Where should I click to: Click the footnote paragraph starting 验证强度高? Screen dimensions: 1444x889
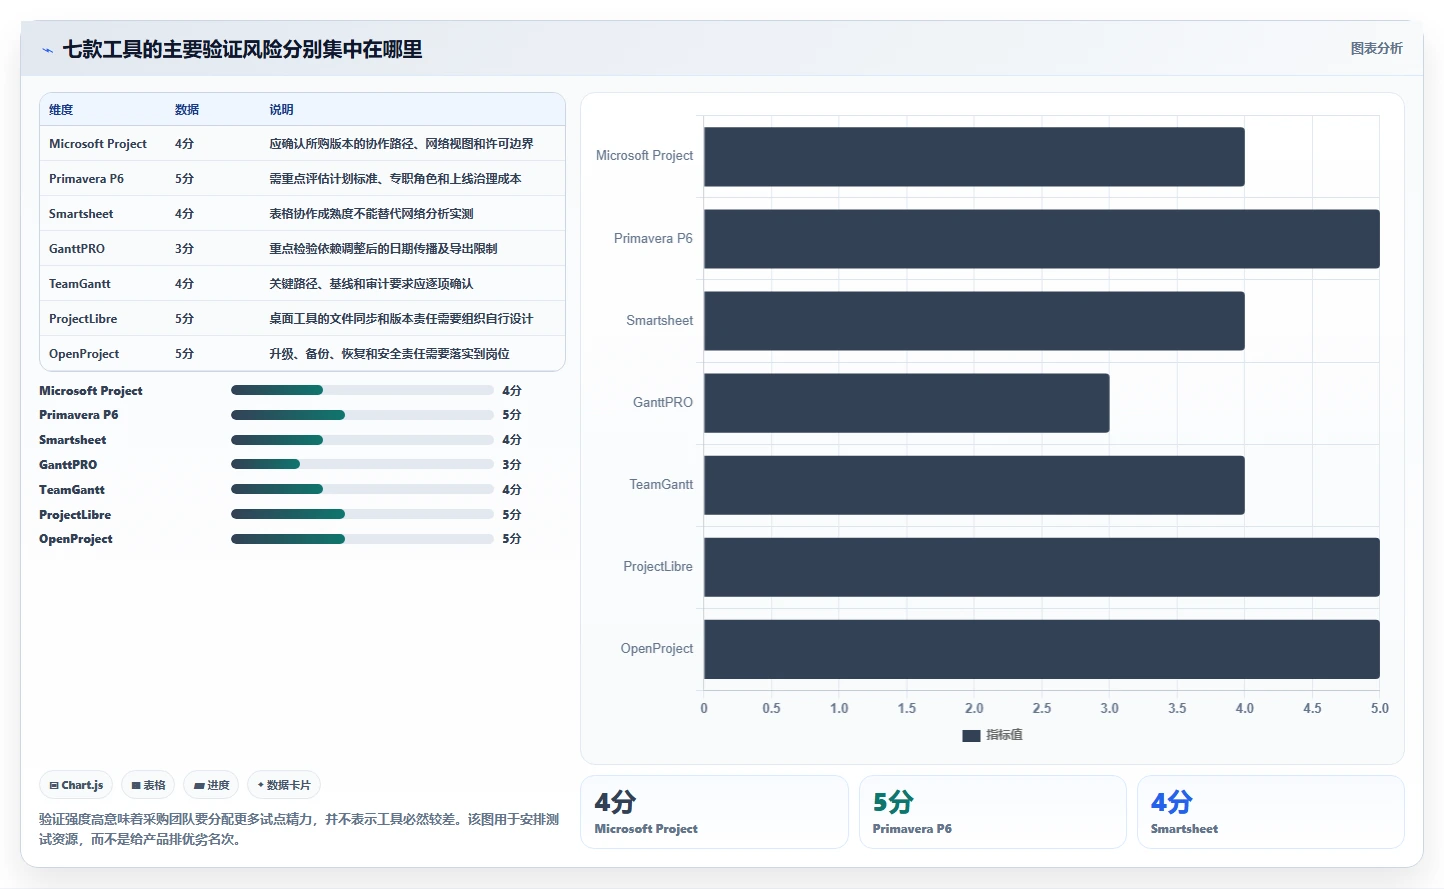coord(299,829)
